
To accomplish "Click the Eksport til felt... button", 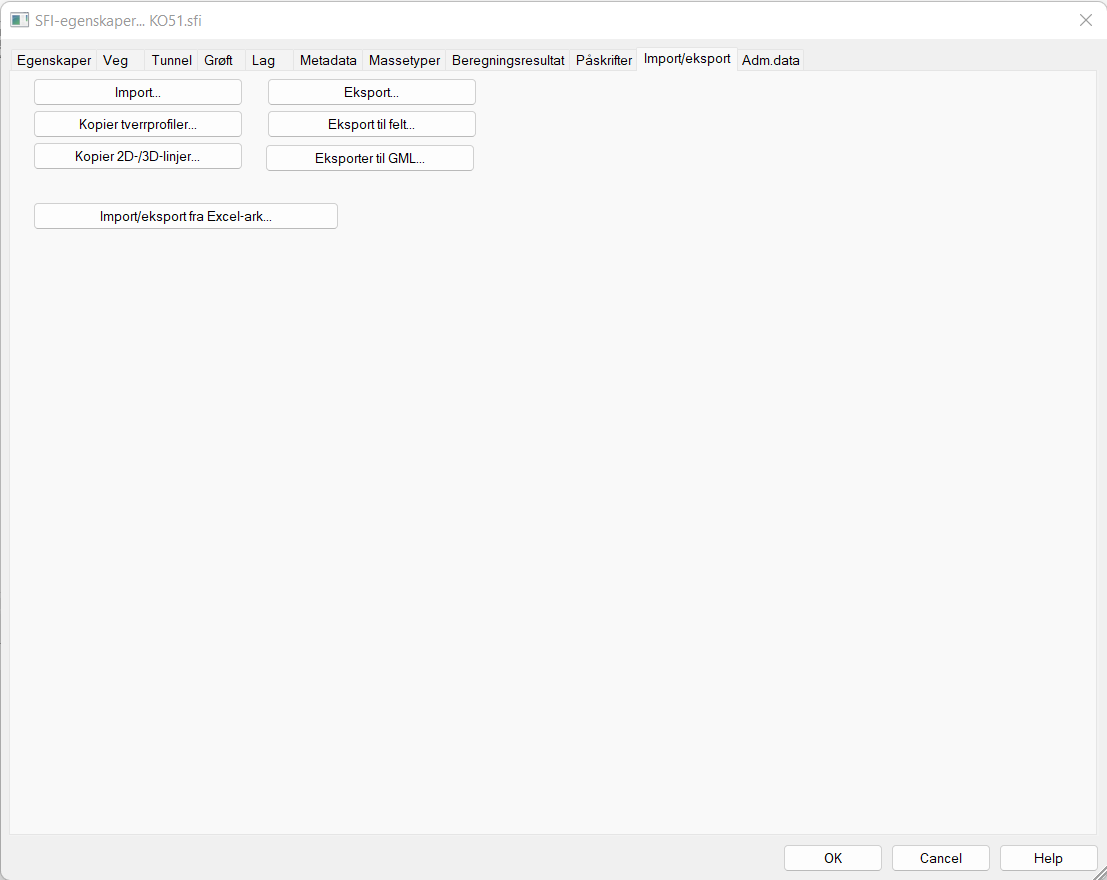I will 371,124.
